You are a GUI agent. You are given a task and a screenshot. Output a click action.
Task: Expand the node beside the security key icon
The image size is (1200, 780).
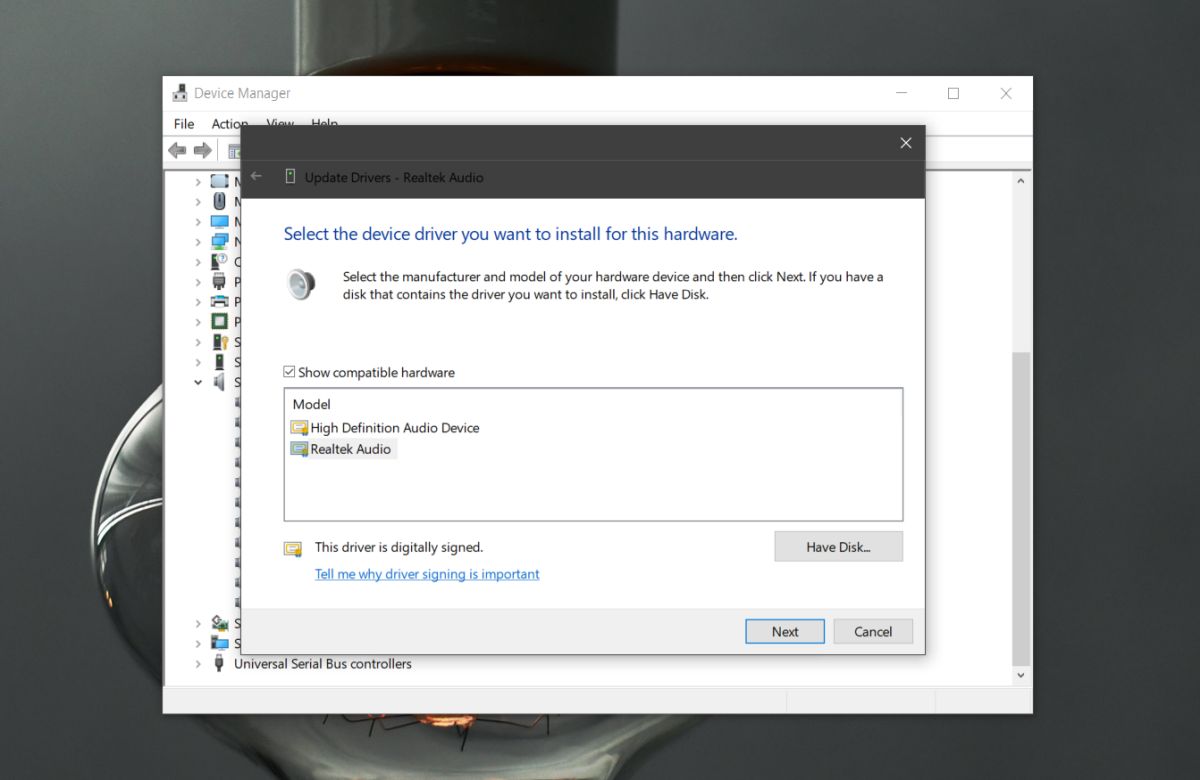click(x=198, y=342)
